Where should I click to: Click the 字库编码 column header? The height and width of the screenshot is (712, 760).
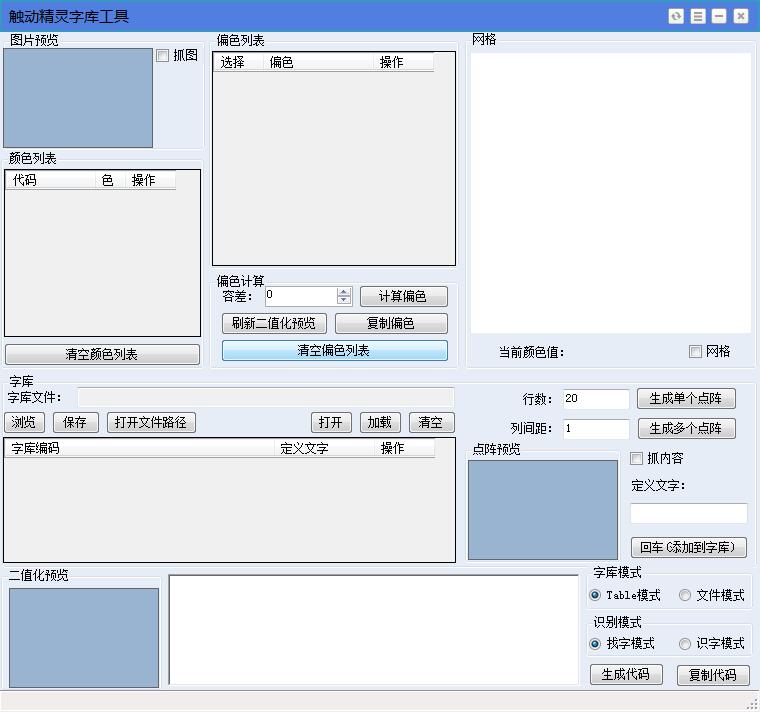(140, 448)
